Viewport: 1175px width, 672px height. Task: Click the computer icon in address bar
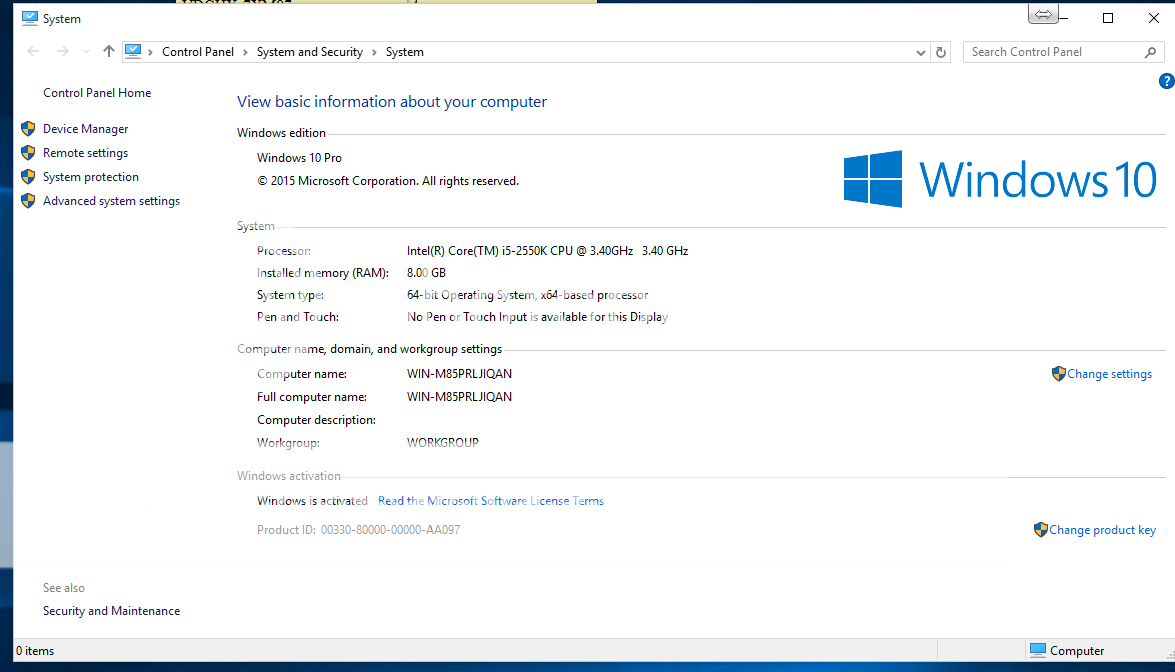pyautogui.click(x=133, y=51)
